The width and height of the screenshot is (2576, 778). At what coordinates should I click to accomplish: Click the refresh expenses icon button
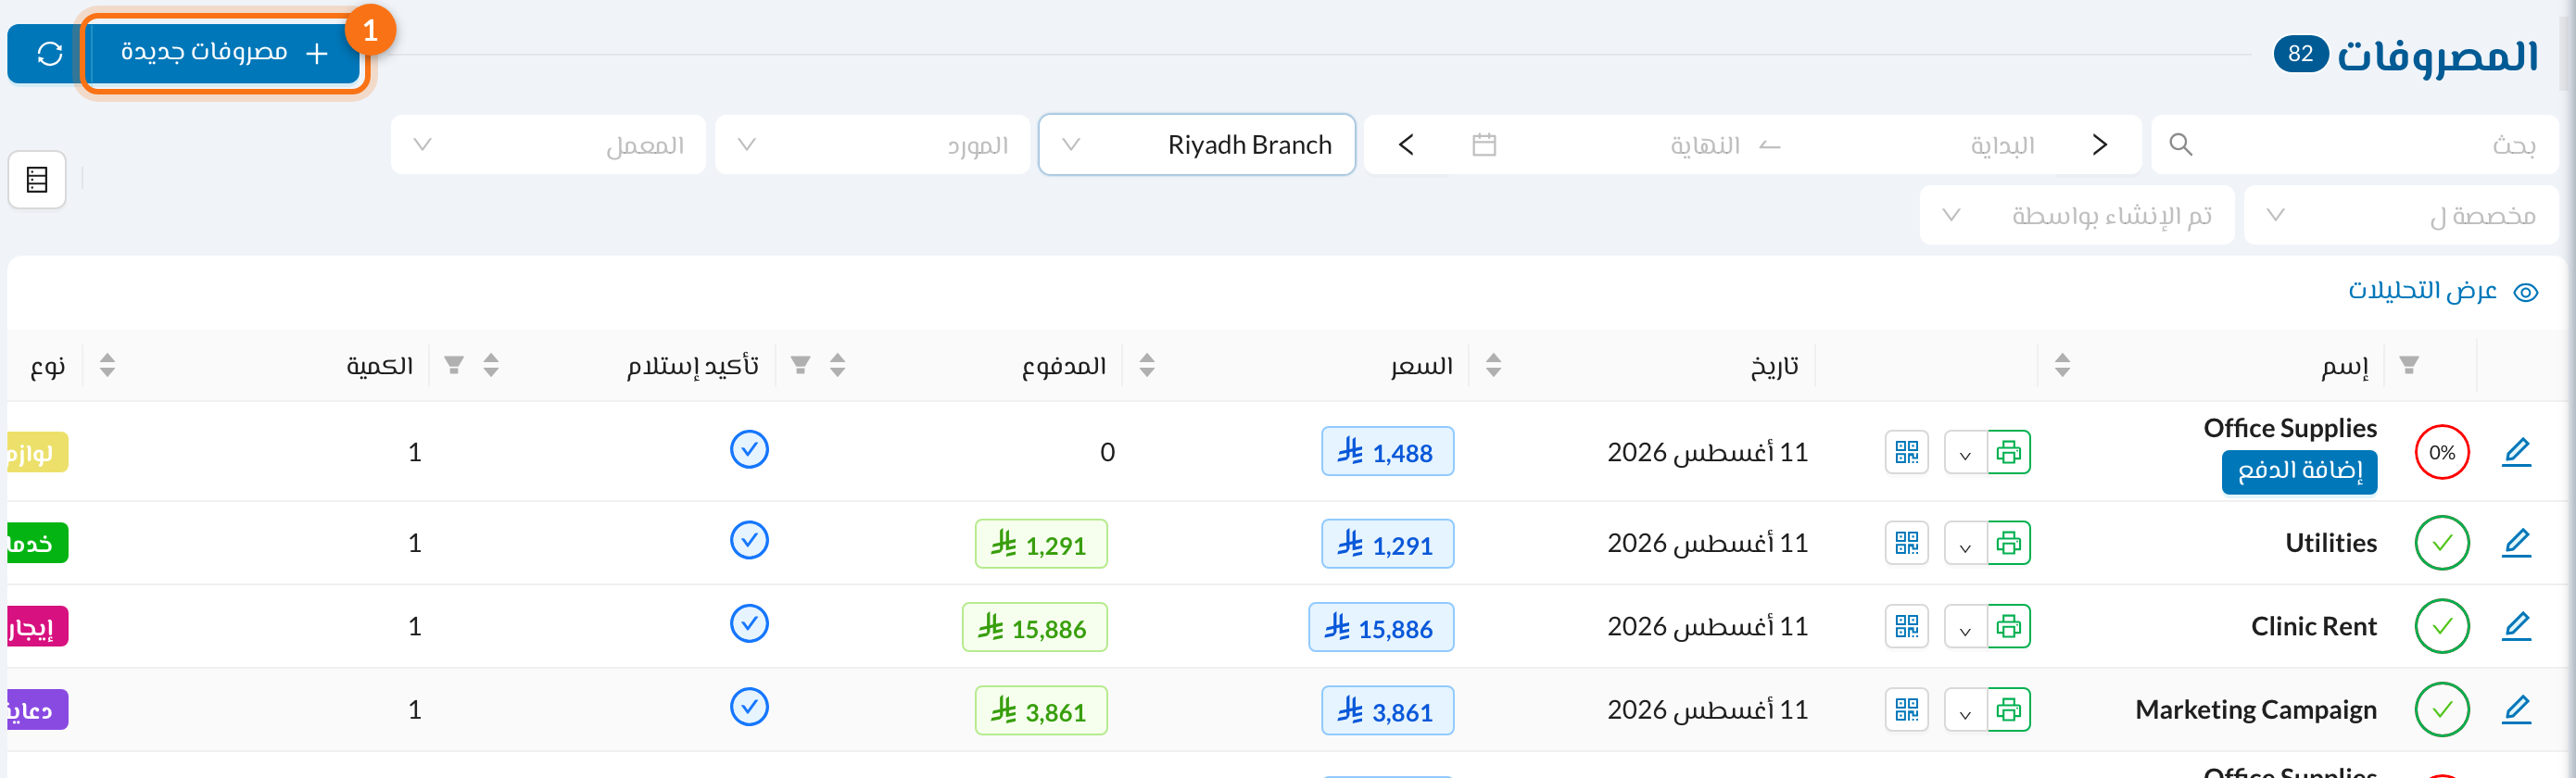click(x=49, y=54)
